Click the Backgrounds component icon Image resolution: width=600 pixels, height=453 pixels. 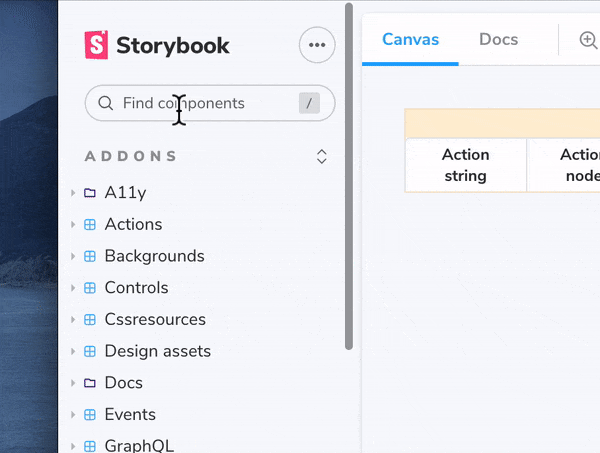(x=90, y=256)
